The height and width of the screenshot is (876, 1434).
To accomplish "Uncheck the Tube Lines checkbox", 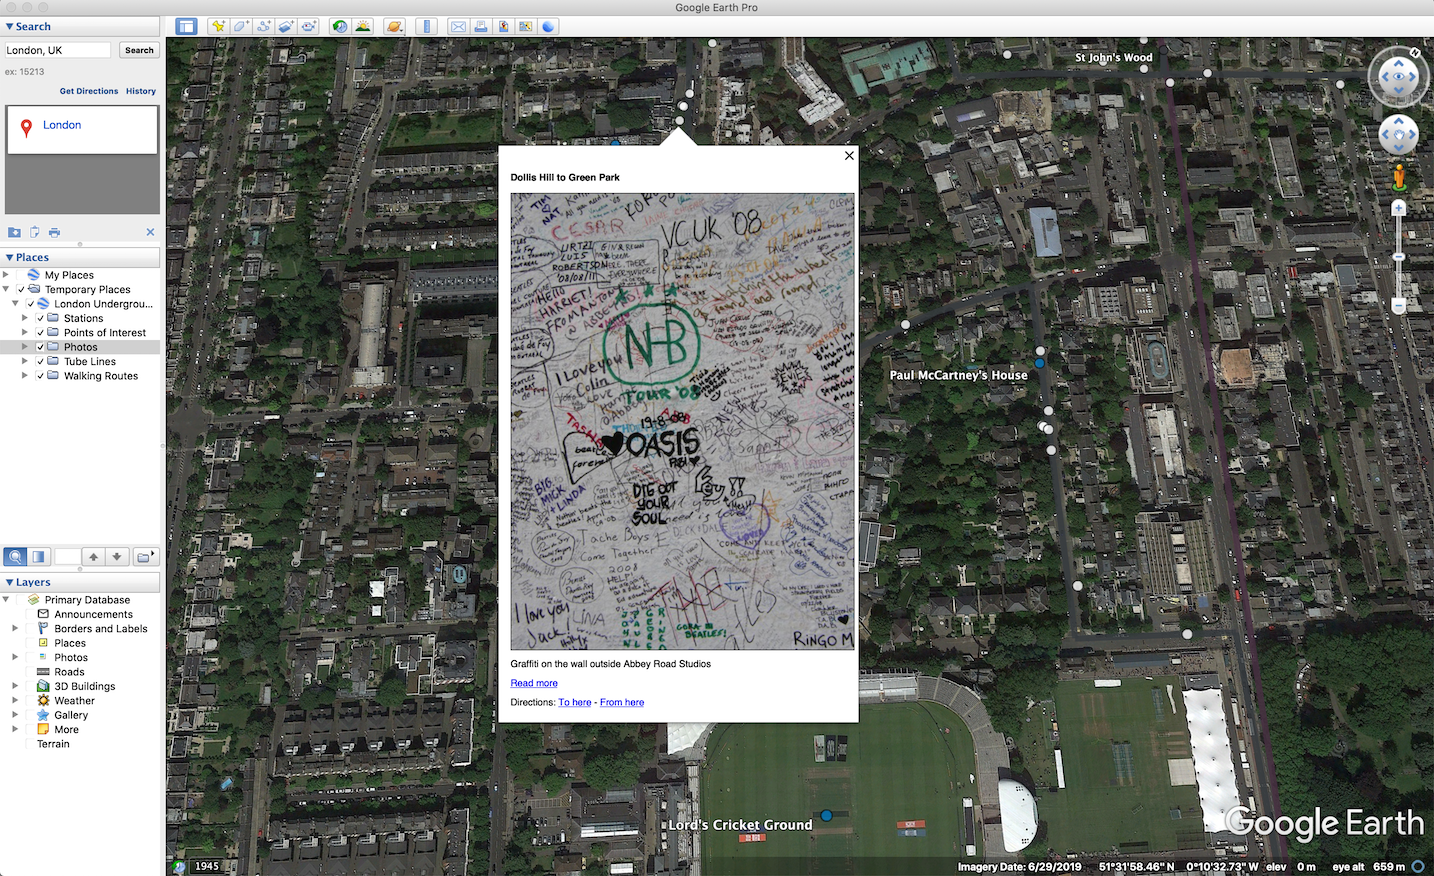I will coord(41,361).
